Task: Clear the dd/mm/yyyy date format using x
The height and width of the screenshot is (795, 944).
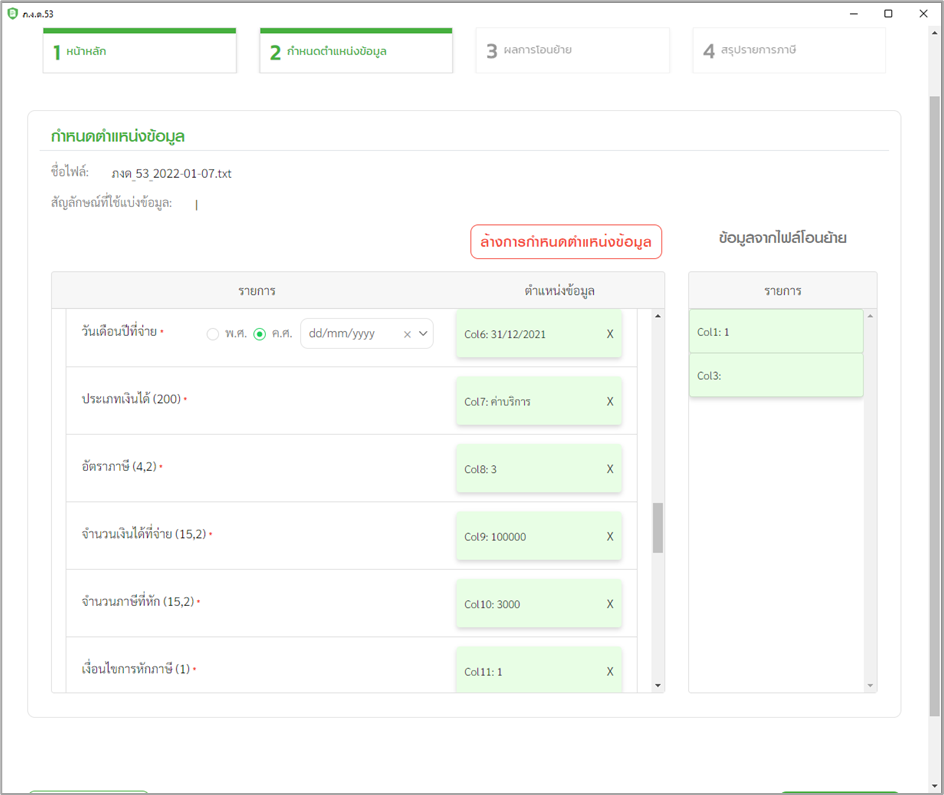Action: tap(407, 334)
